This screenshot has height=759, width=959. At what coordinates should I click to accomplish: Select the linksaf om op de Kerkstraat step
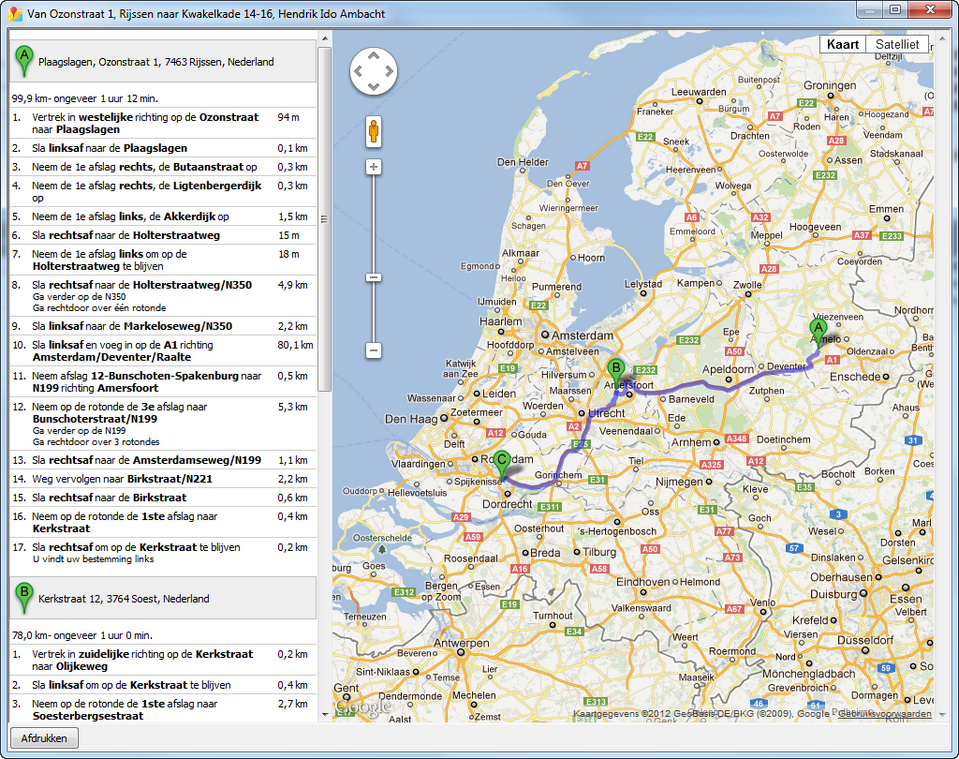163,685
